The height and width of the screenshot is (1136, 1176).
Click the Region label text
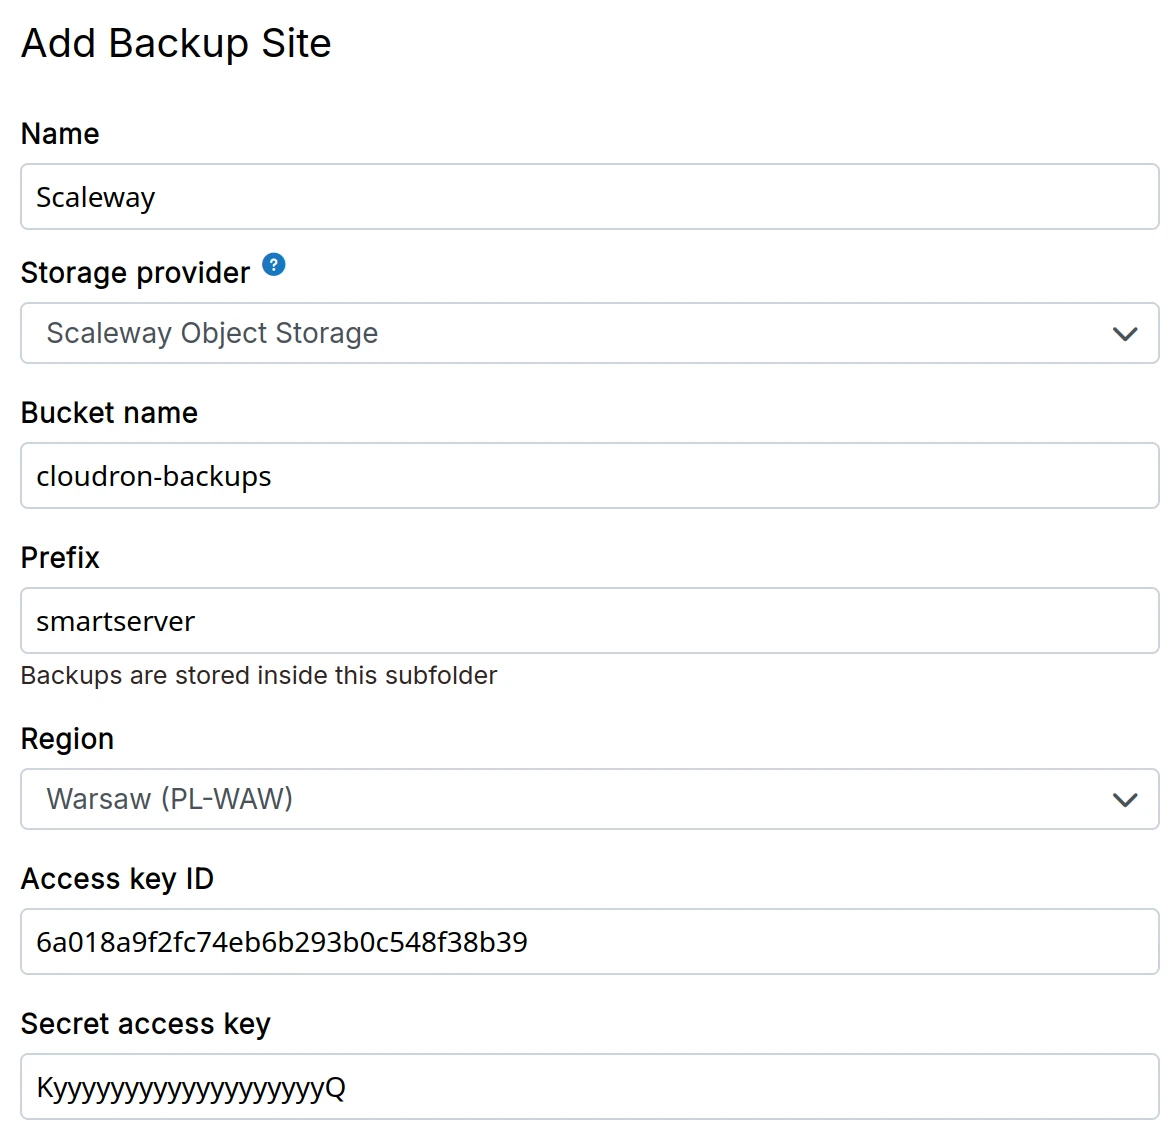click(67, 739)
